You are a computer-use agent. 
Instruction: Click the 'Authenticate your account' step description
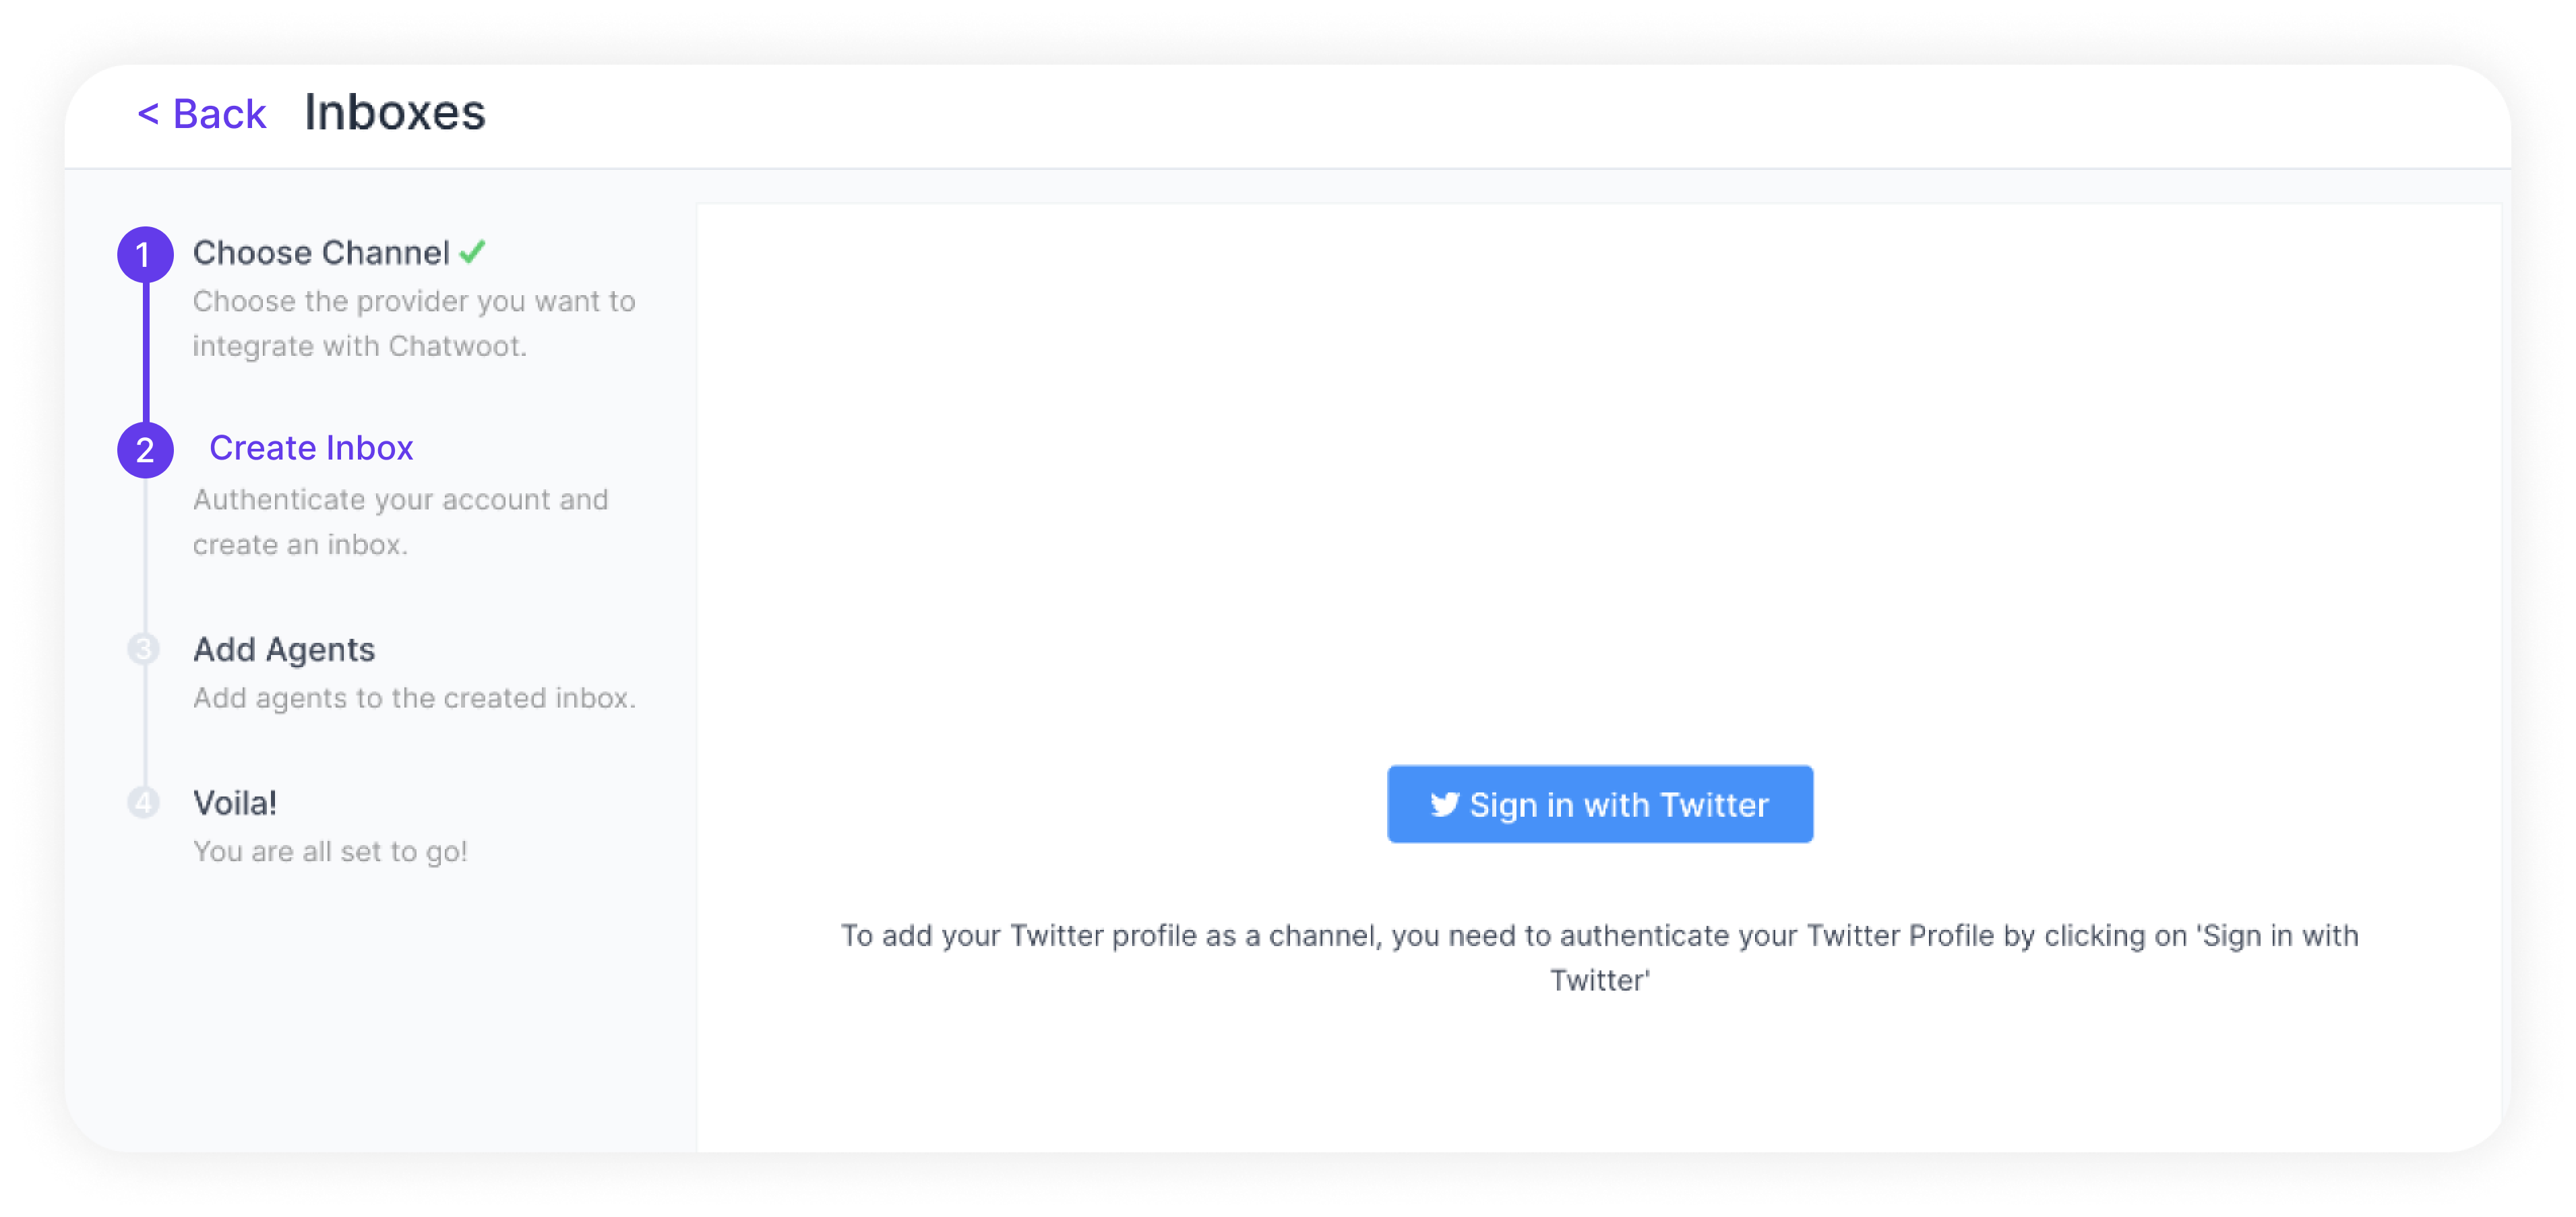[x=400, y=521]
